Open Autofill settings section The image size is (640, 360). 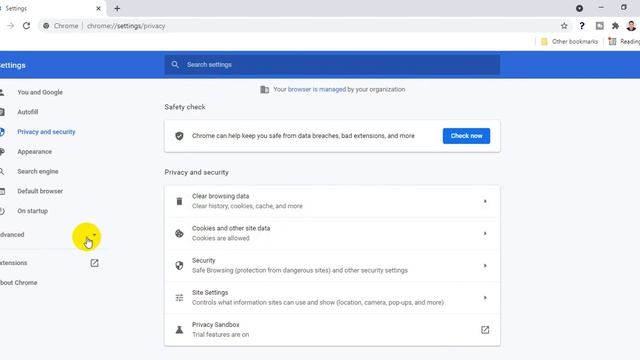pyautogui.click(x=28, y=112)
